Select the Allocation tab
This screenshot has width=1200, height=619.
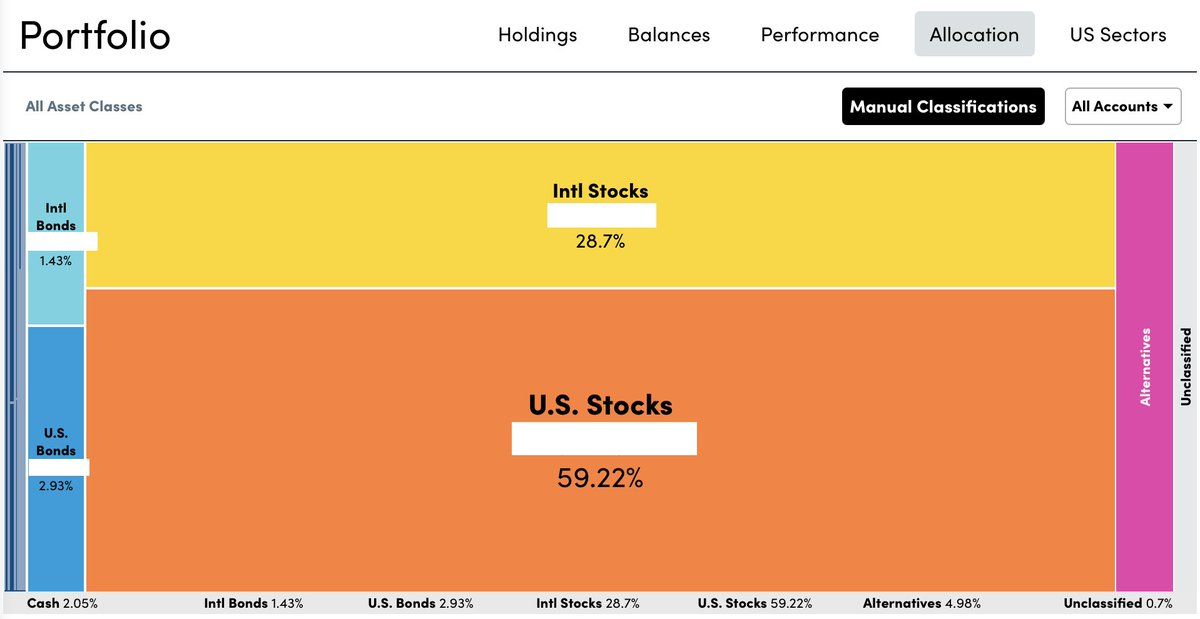974,35
